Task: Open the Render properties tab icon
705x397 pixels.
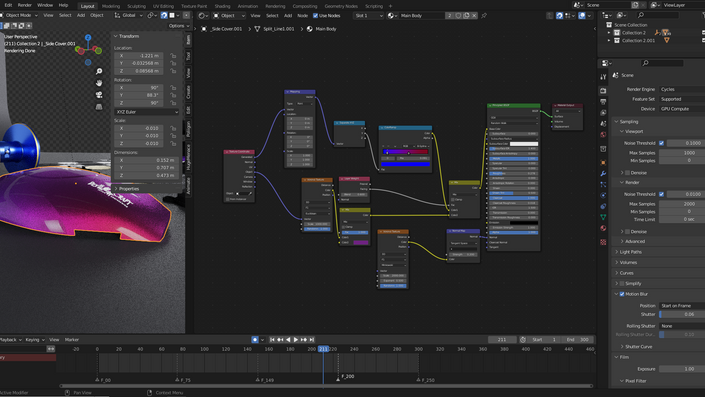Action: pos(603,91)
